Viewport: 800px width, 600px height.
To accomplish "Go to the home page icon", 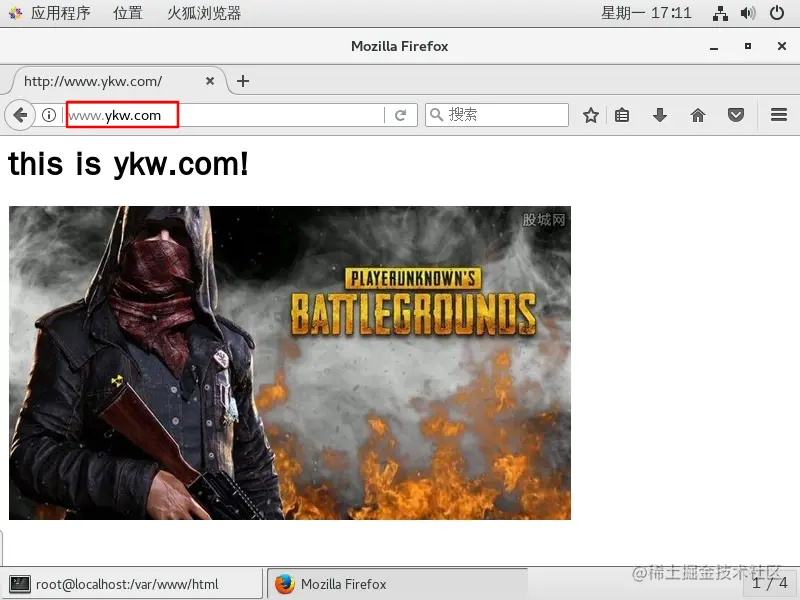I will pos(698,115).
